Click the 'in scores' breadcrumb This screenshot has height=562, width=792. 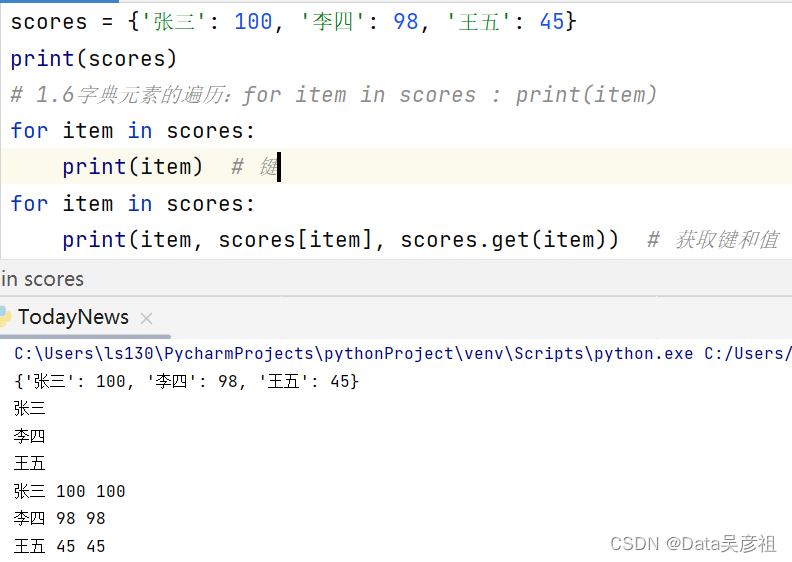point(42,279)
